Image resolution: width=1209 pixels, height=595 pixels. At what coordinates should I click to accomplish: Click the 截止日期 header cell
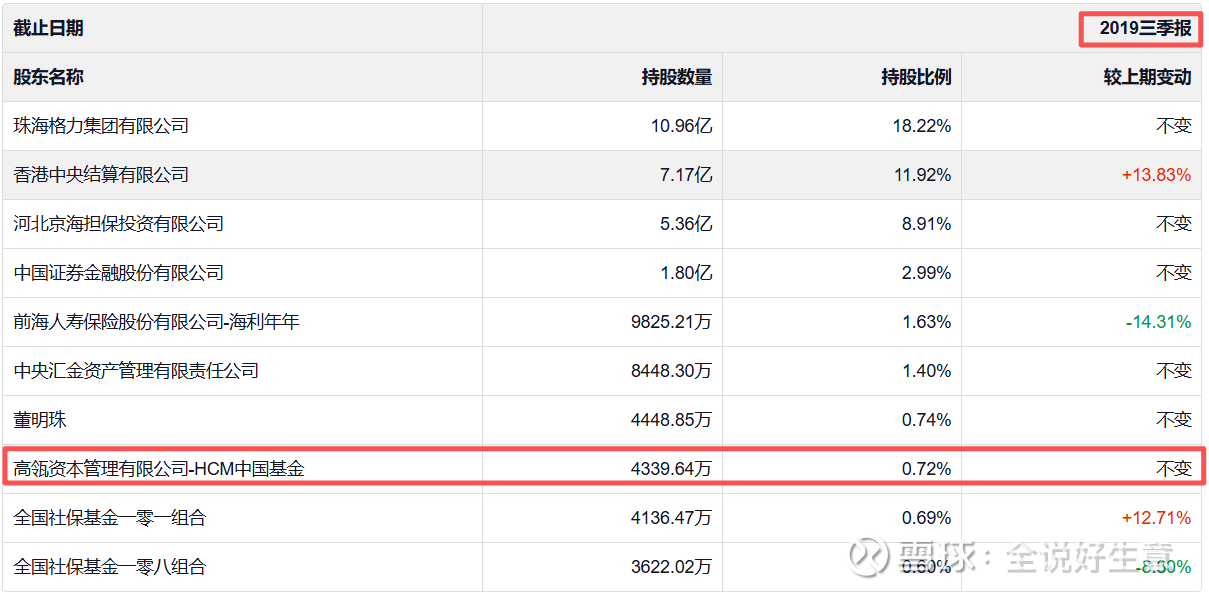[x=48, y=28]
